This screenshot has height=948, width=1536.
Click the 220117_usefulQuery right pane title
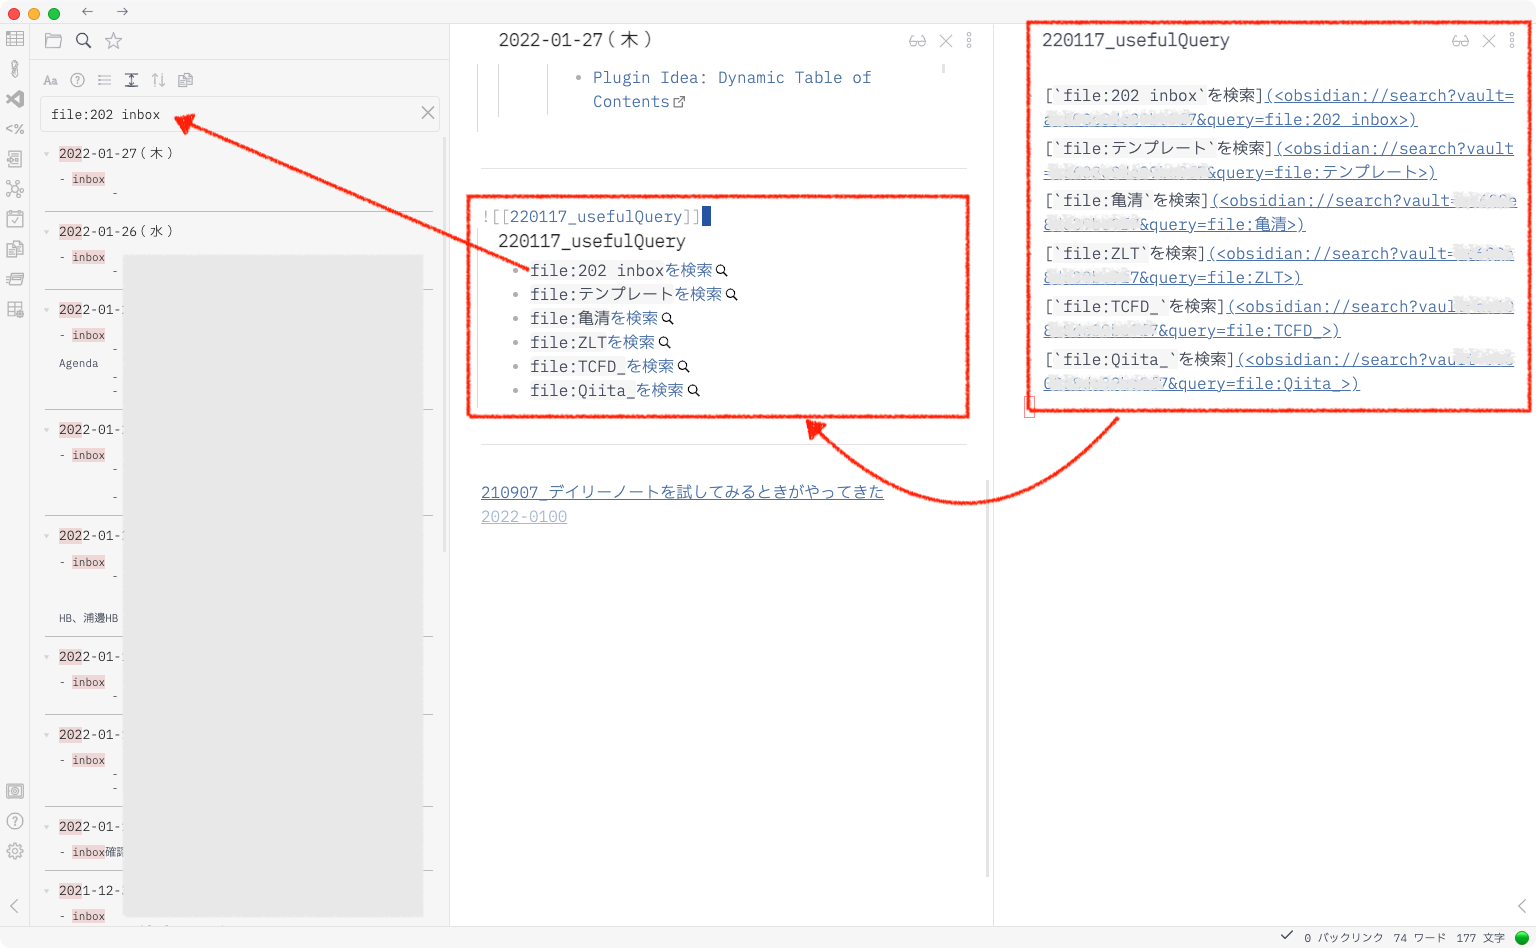point(1136,41)
